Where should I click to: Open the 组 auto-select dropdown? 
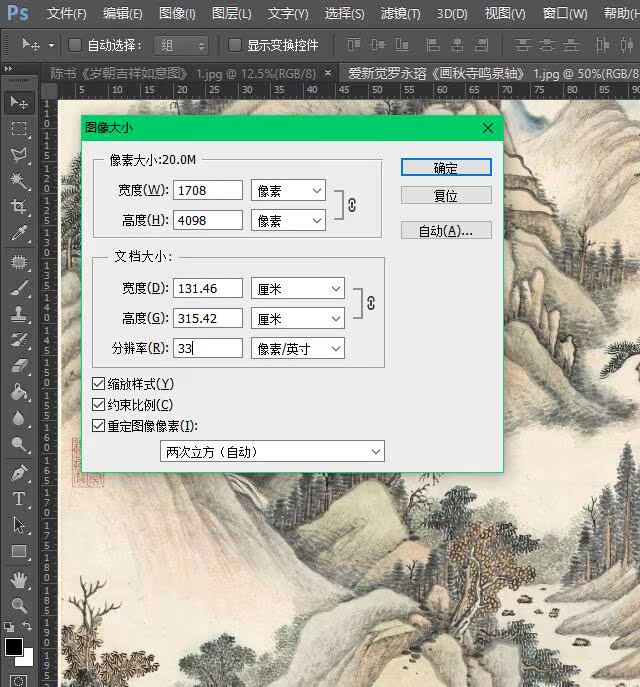[x=180, y=45]
